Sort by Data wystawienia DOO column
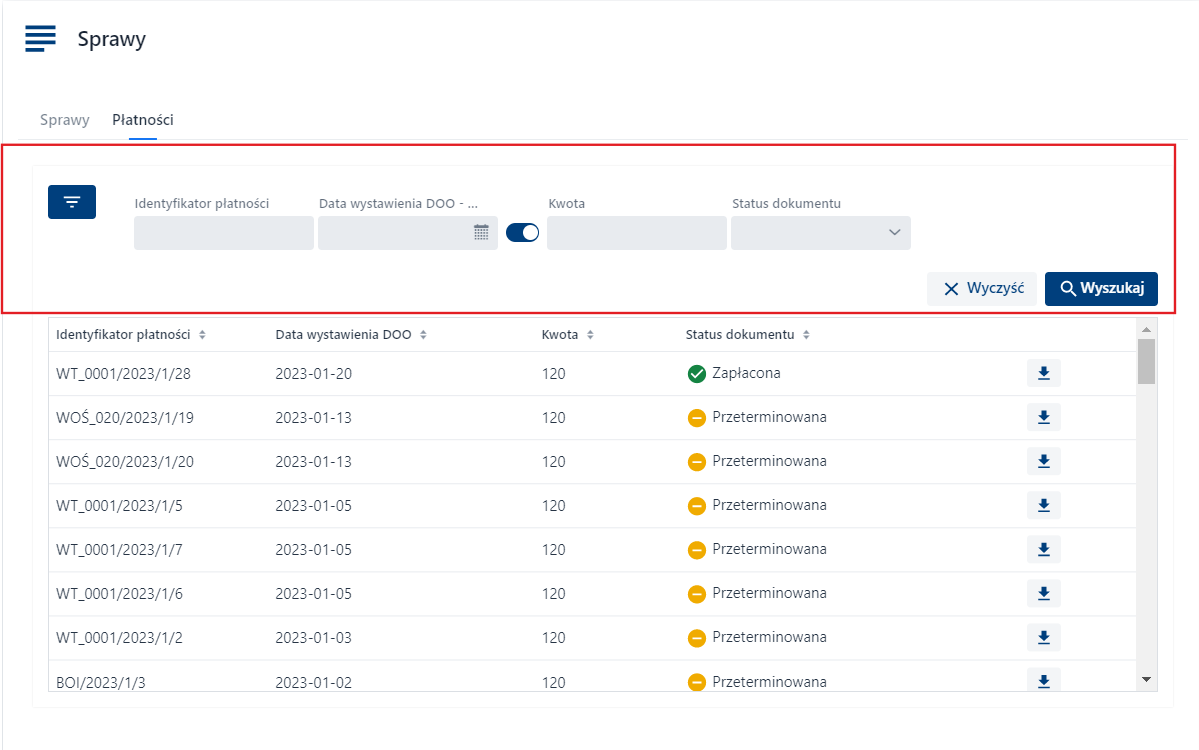1199x750 pixels. pyautogui.click(x=423, y=335)
